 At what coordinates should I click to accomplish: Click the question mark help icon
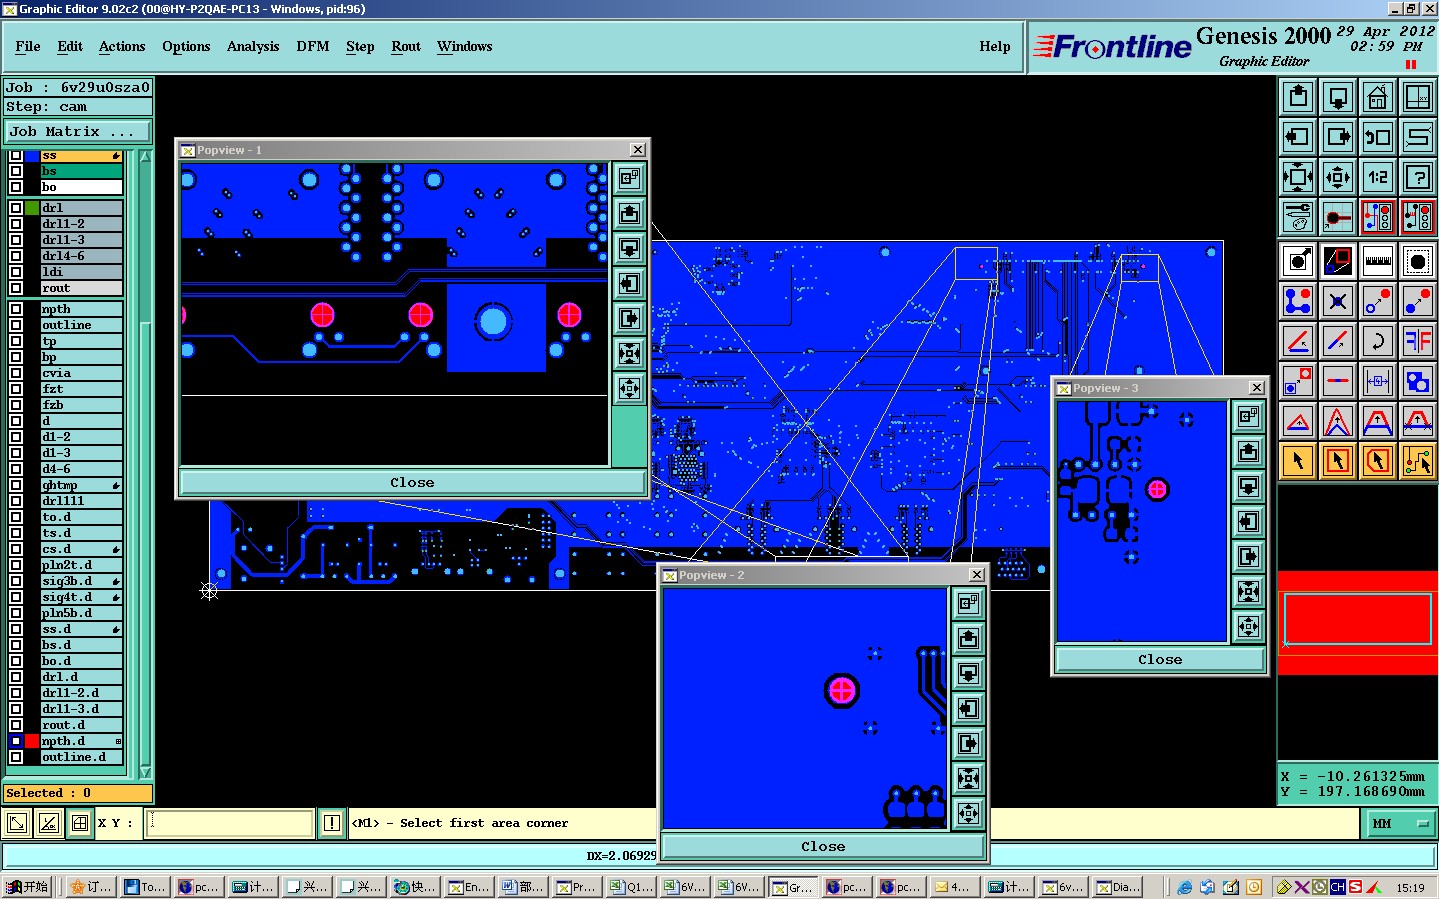click(1418, 177)
